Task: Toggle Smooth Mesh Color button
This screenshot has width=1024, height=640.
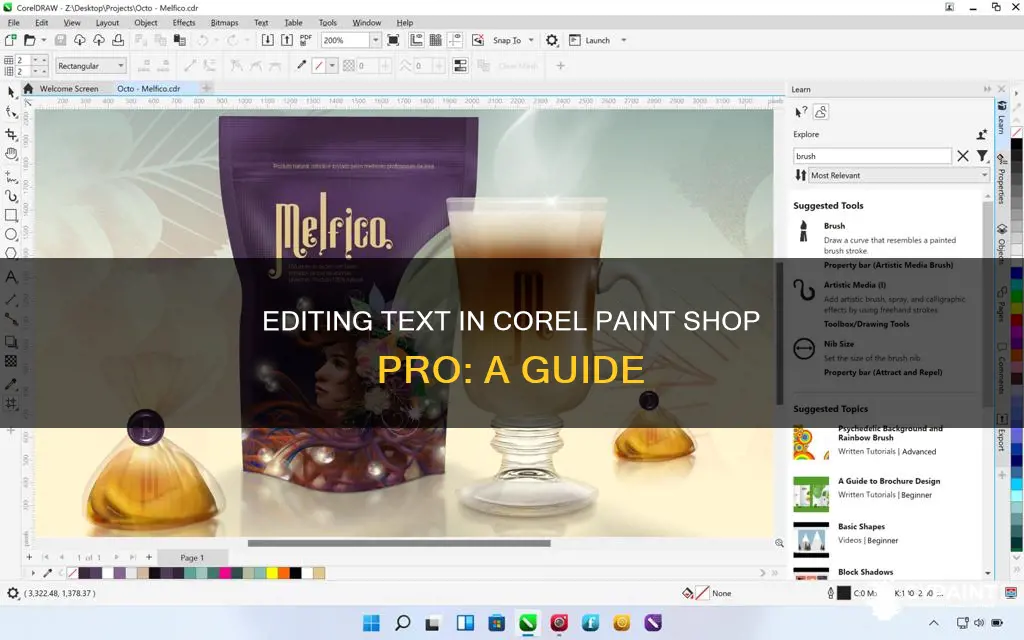Action: coord(460,66)
